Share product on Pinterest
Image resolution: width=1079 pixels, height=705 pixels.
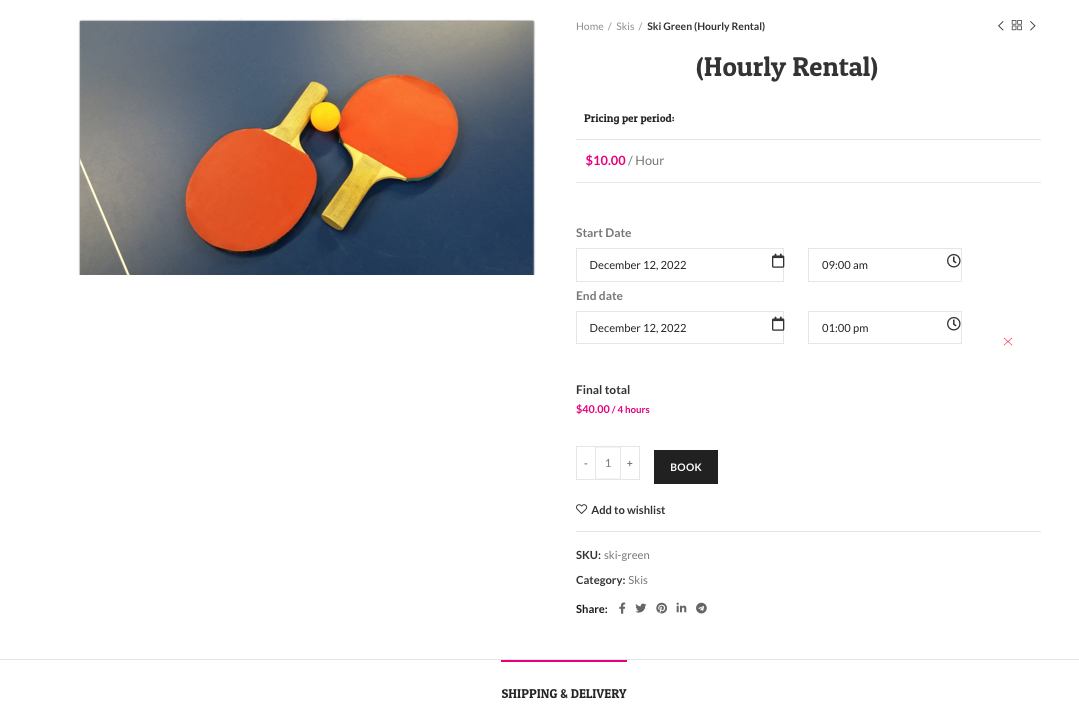(661, 608)
